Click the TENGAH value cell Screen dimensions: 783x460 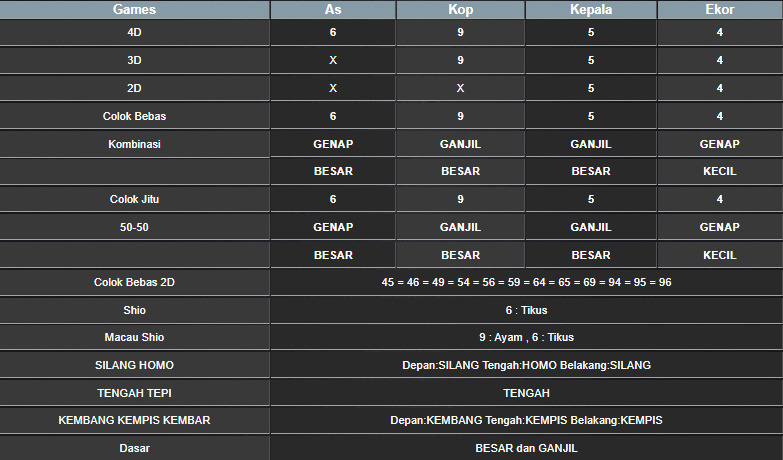coord(526,393)
